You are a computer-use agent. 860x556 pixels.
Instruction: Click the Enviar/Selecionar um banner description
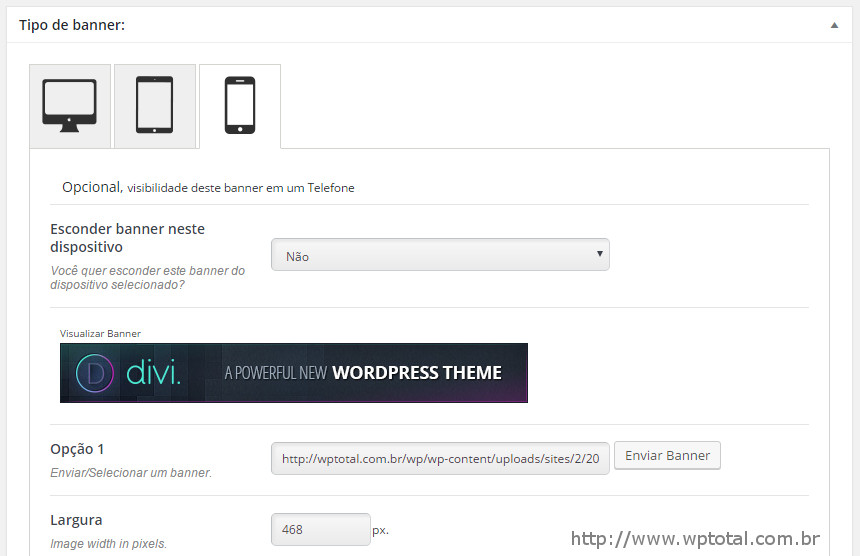pos(131,473)
